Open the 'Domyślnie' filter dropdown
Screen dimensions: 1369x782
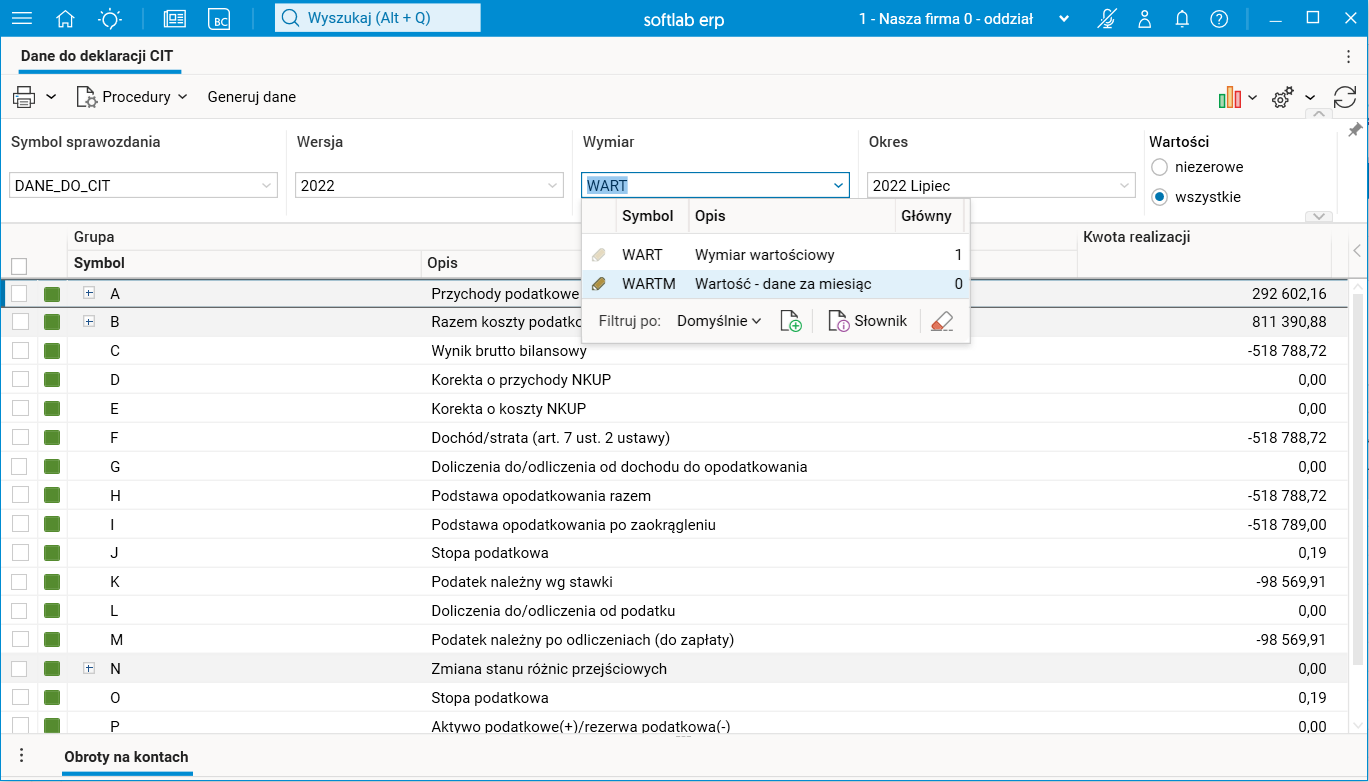pos(719,321)
